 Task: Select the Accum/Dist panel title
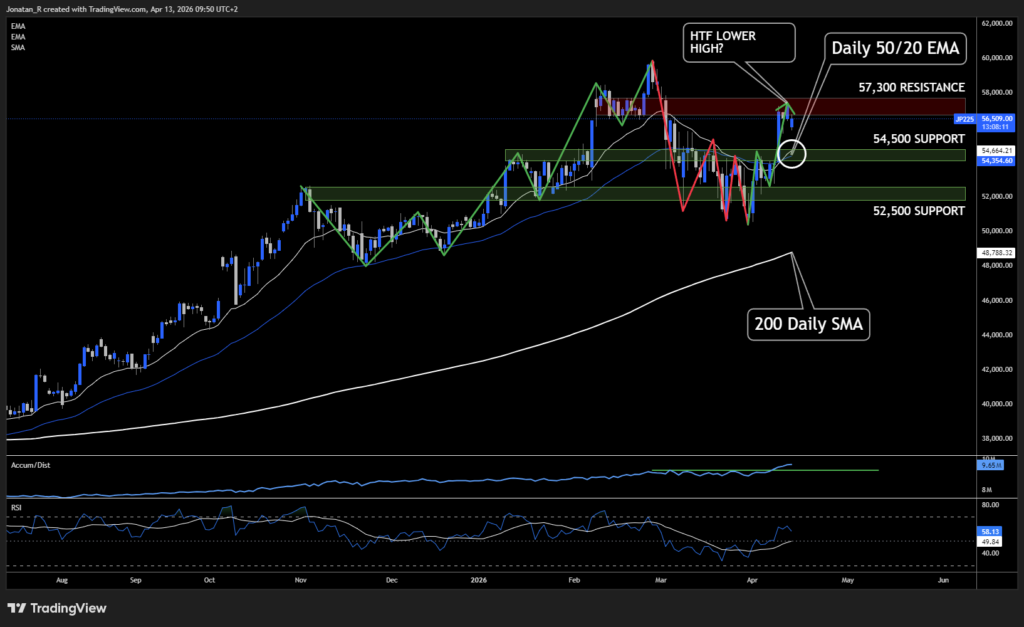(x=30, y=464)
